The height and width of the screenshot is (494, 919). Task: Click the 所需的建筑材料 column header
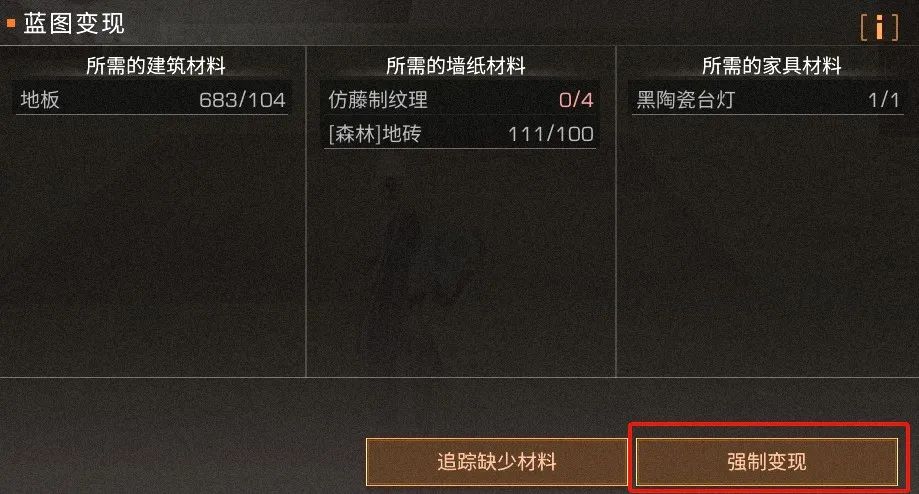click(x=155, y=65)
